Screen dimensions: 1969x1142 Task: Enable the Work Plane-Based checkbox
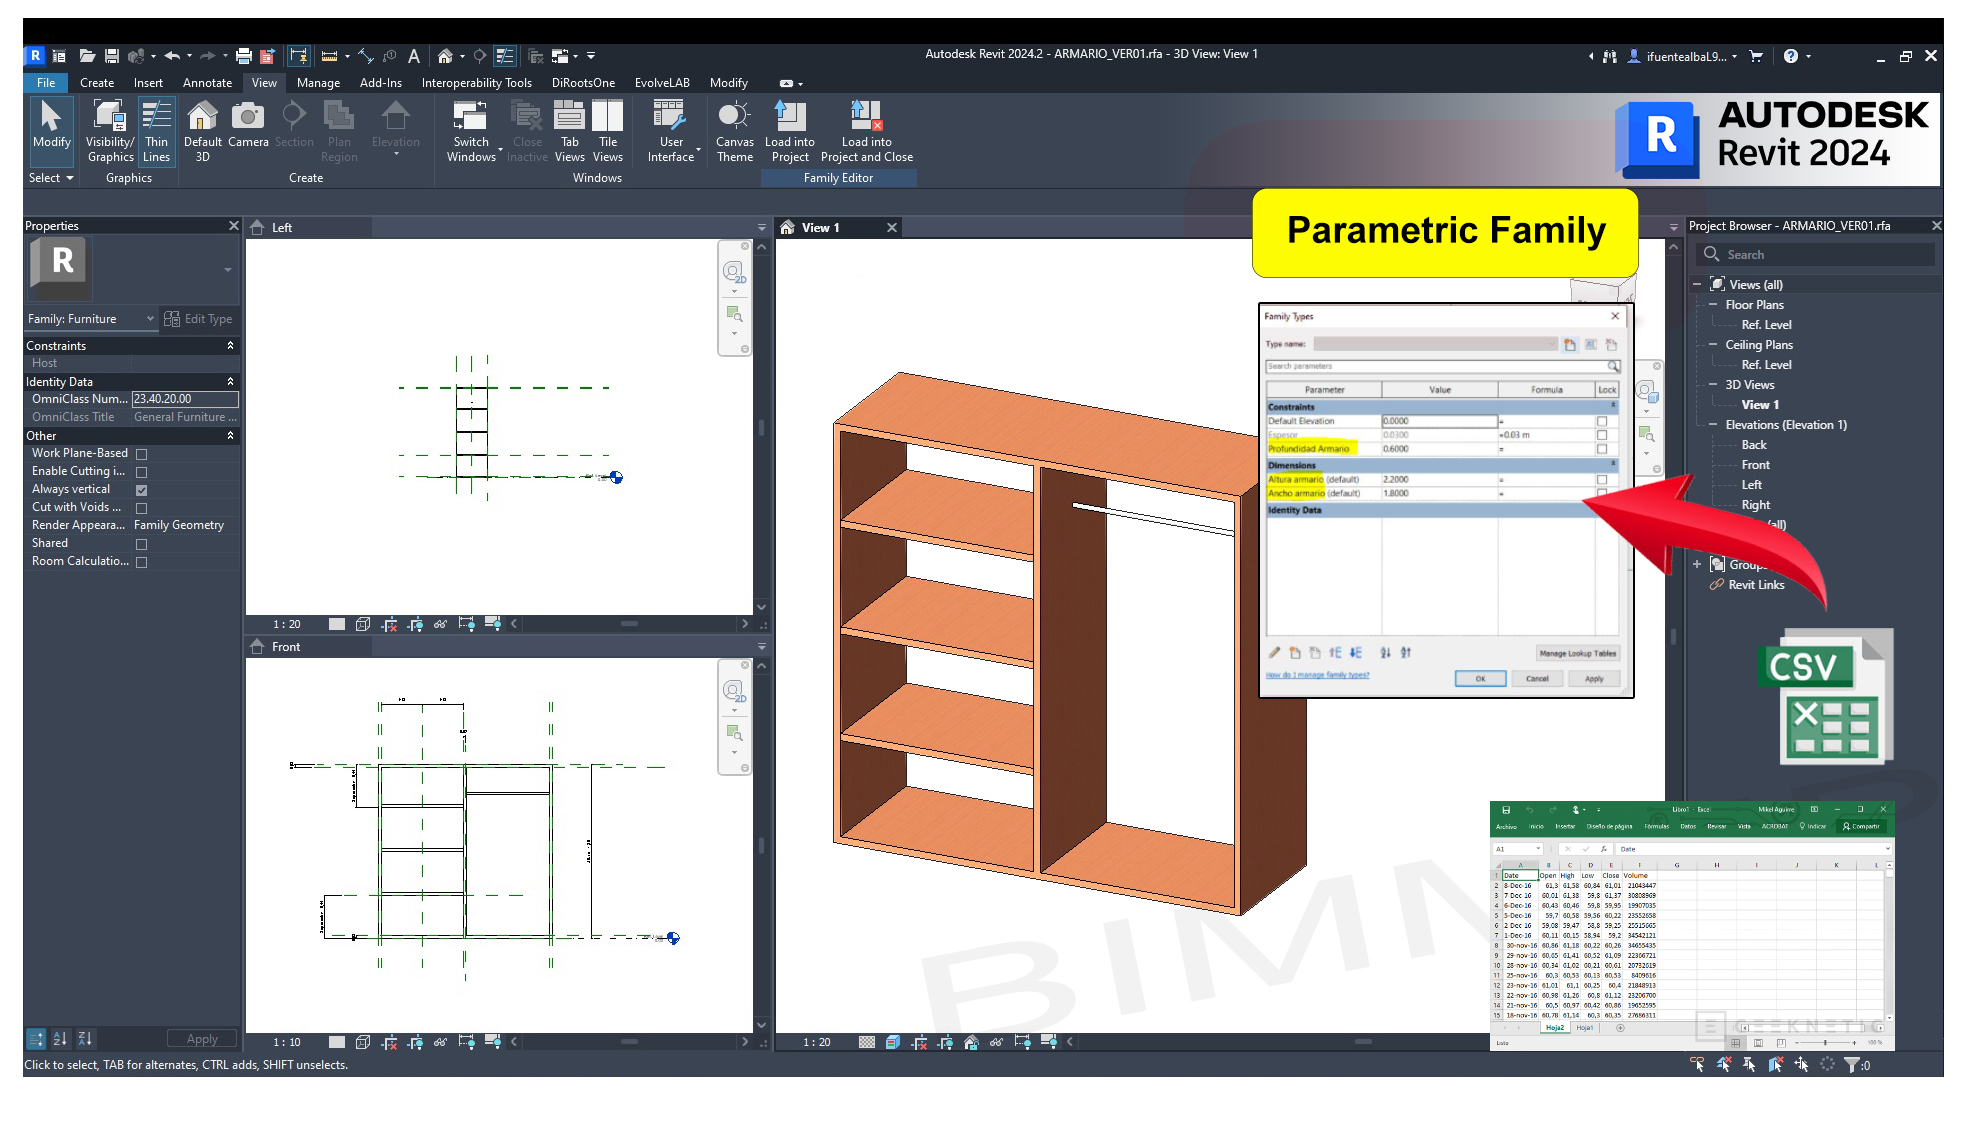click(141, 454)
